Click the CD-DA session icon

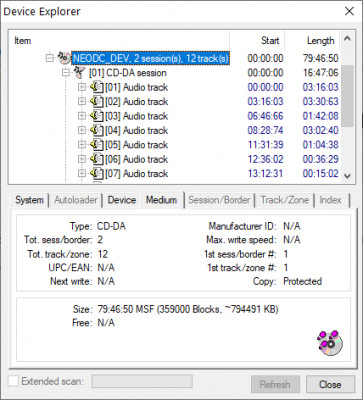click(80, 72)
